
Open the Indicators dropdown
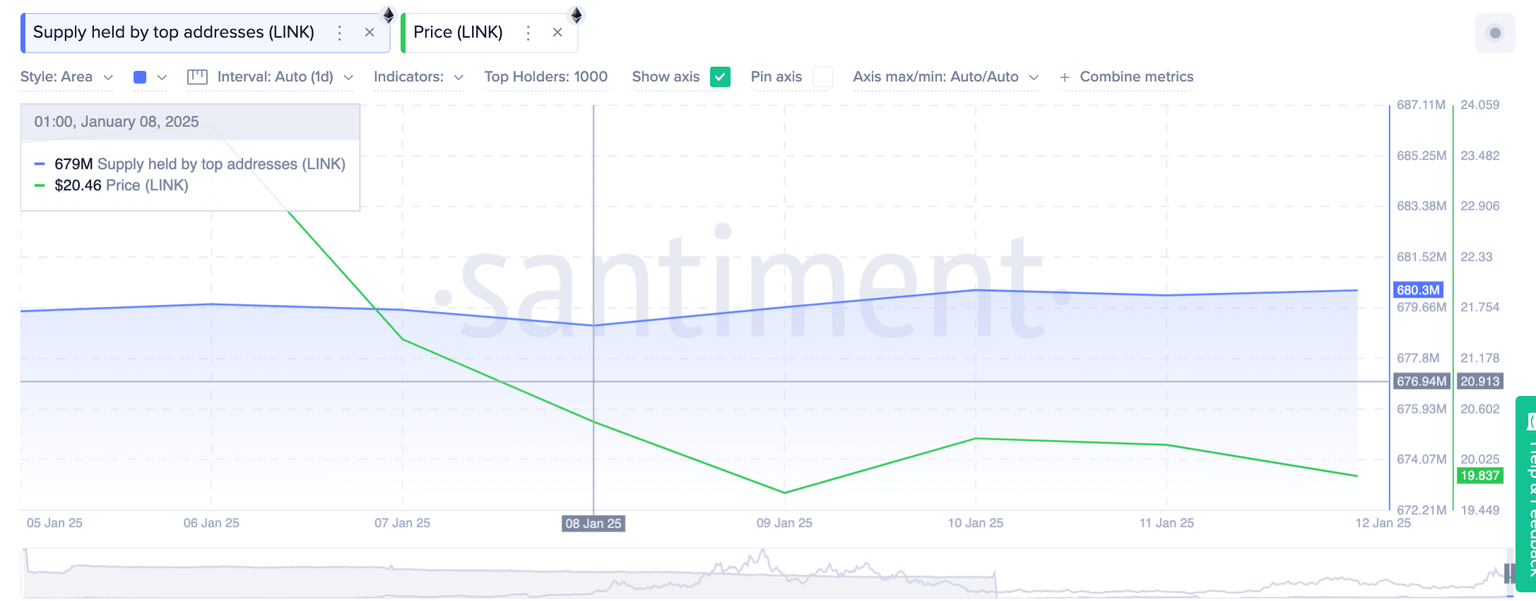[x=418, y=77]
